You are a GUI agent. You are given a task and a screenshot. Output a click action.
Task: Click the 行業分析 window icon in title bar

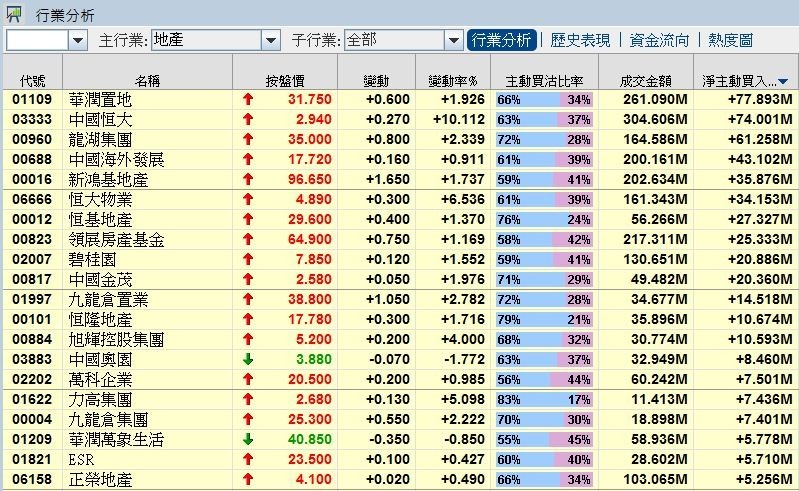click(x=14, y=14)
